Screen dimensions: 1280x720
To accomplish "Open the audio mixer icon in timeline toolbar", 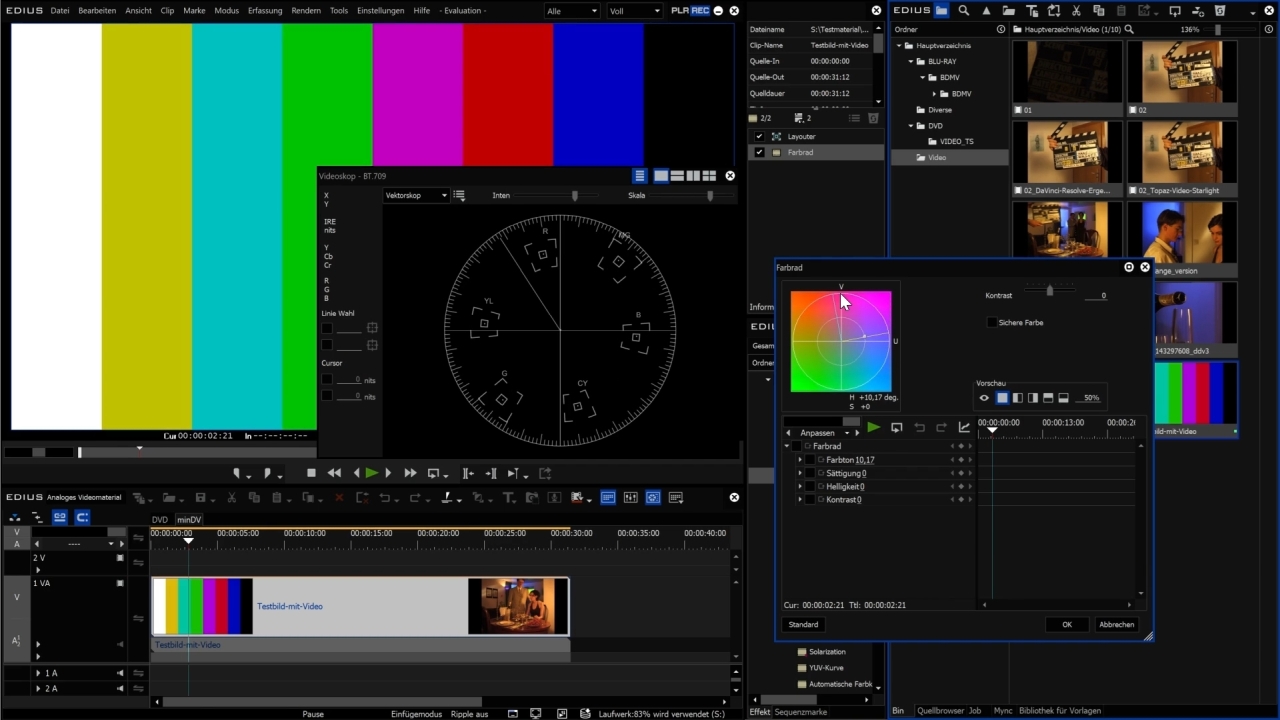I will tap(631, 498).
